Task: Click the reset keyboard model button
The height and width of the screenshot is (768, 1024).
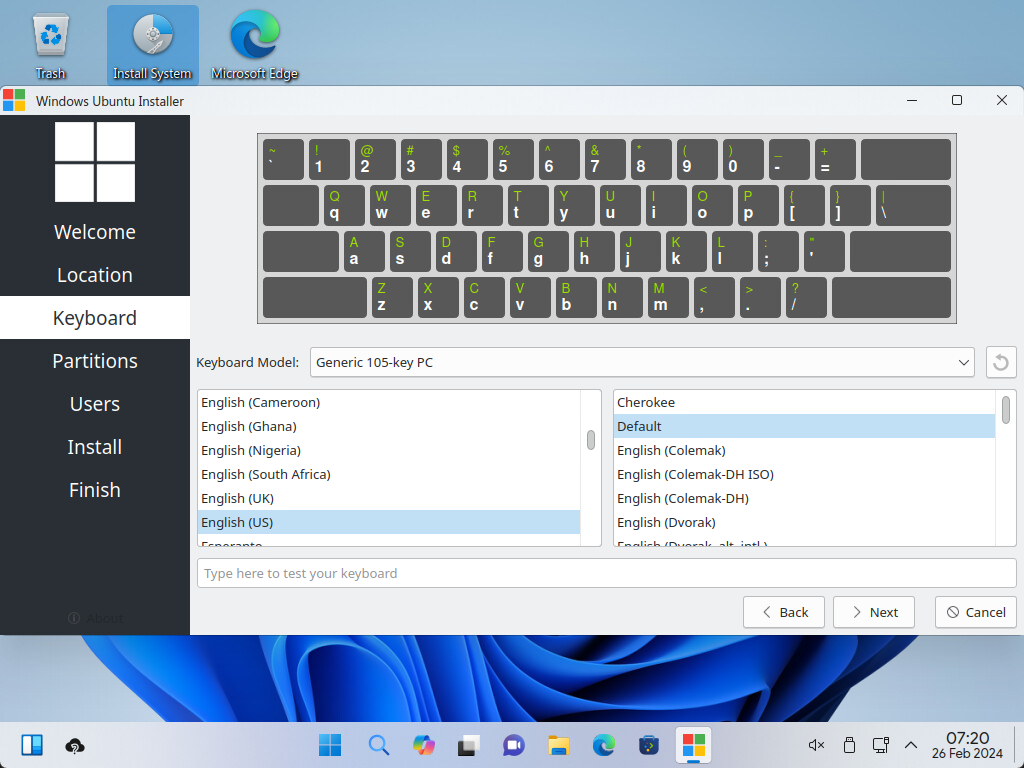Action: 1001,362
